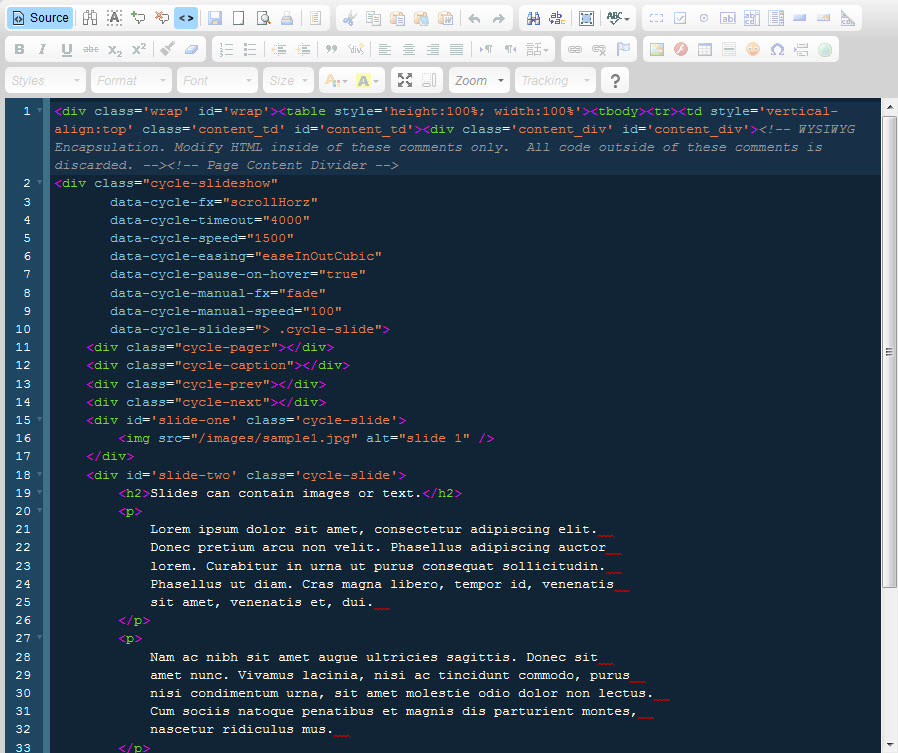
Task: Click the remove comment icon
Action: [162, 18]
